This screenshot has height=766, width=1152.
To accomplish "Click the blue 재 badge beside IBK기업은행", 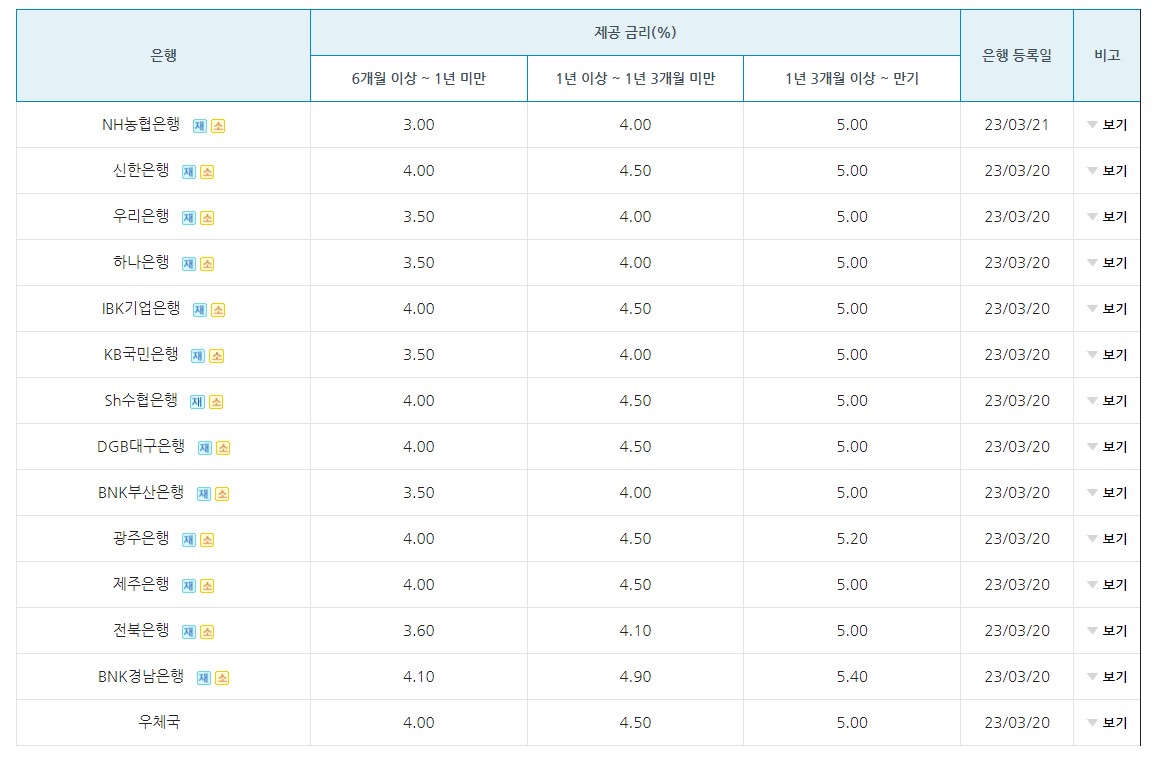I will coord(199,310).
